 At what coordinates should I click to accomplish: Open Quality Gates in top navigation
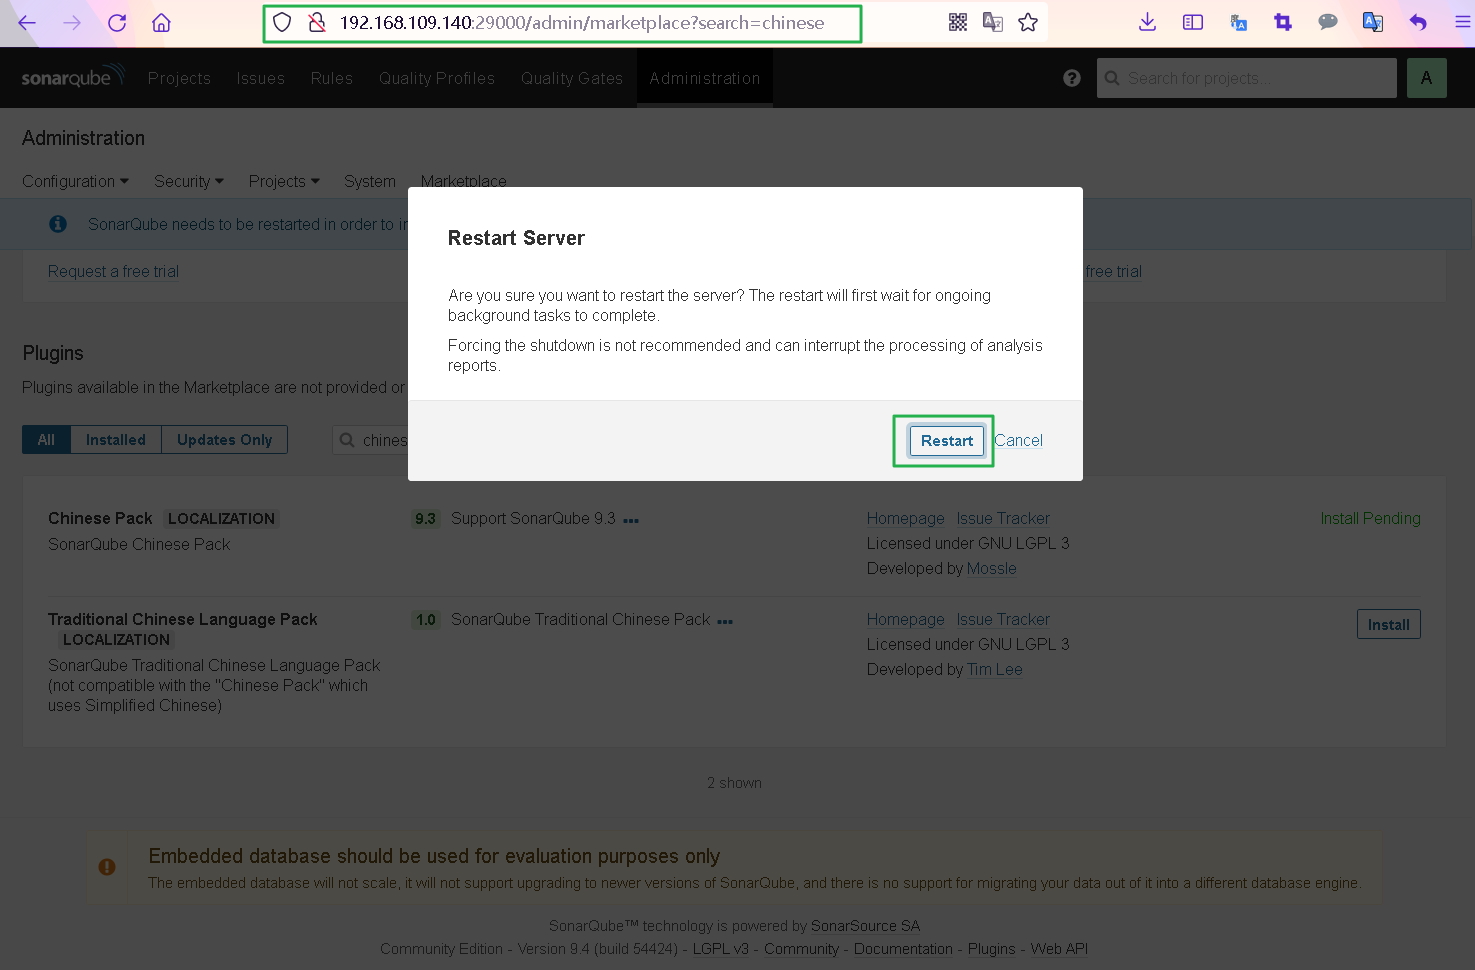572,78
